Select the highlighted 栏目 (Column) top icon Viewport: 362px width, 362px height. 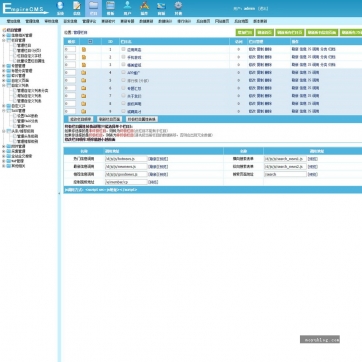pyautogui.click(x=94, y=8)
